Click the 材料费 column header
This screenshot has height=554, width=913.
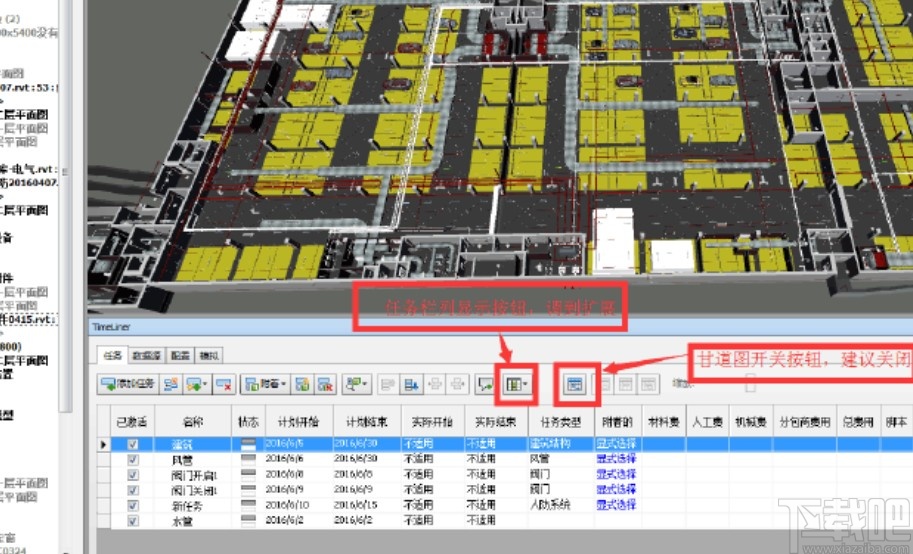pos(664,421)
